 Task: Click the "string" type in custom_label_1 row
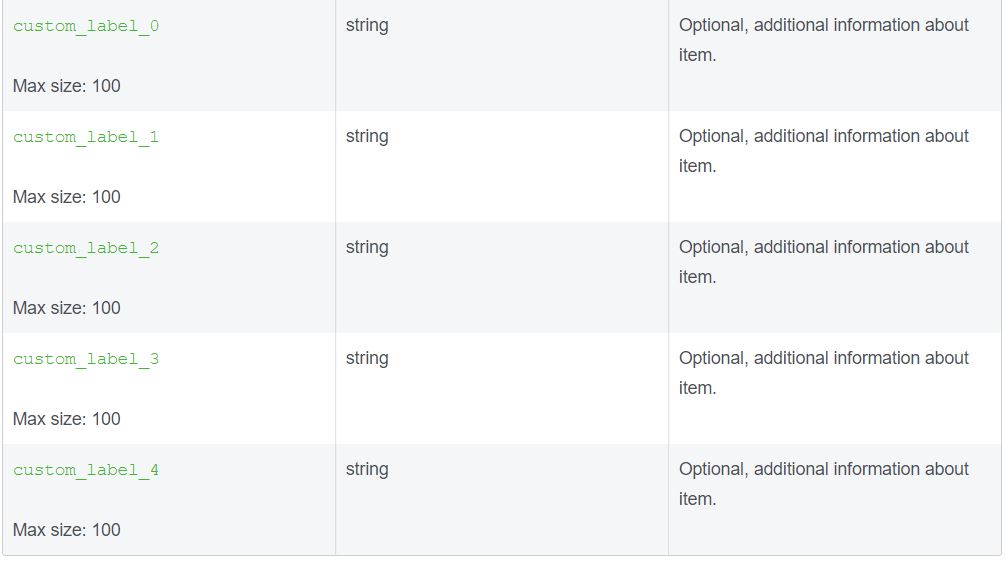tap(367, 137)
